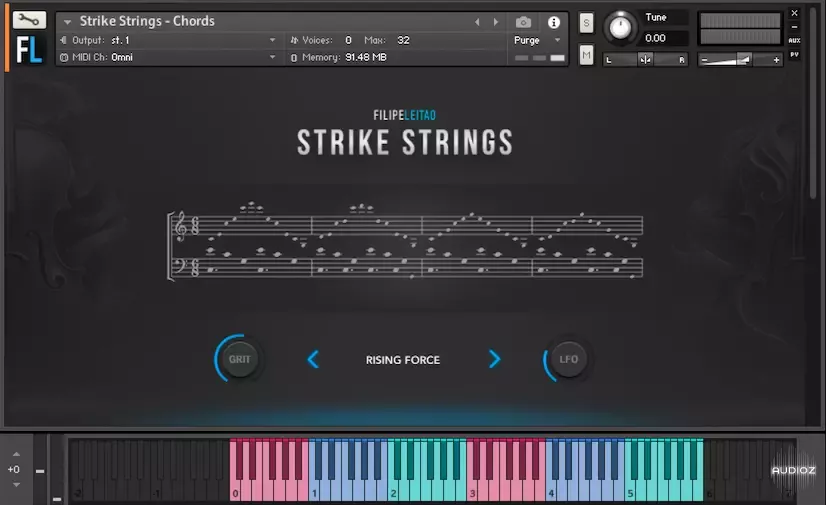
Task: Select the Strike Strings - Chords instrument name
Action: (147, 21)
